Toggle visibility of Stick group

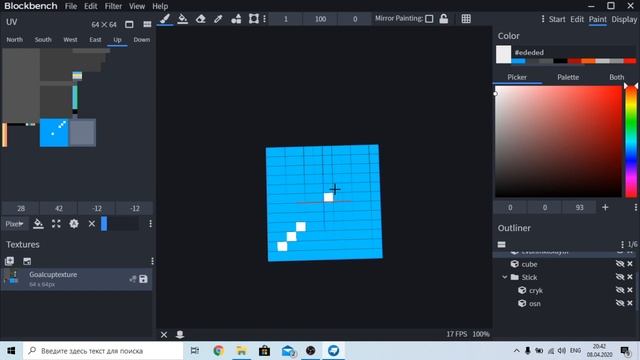(x=620, y=277)
